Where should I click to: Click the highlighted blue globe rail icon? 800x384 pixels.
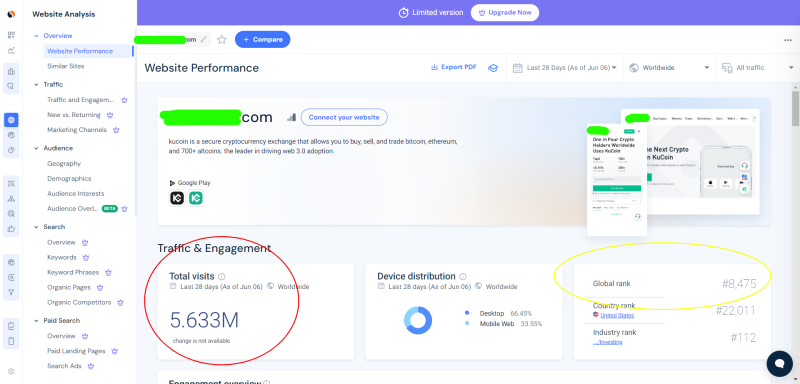(11, 120)
